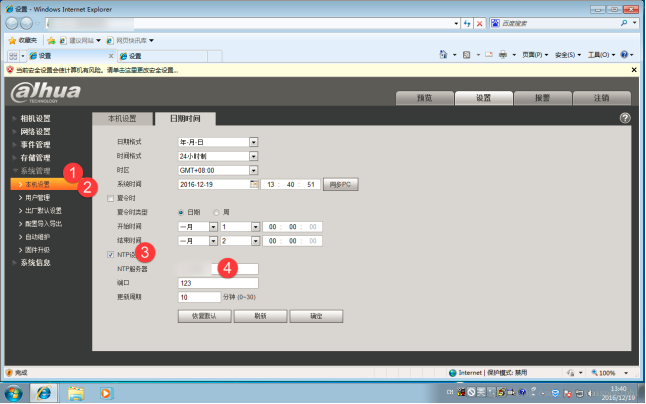Click the help question mark icon
The image size is (646, 404).
[625, 118]
